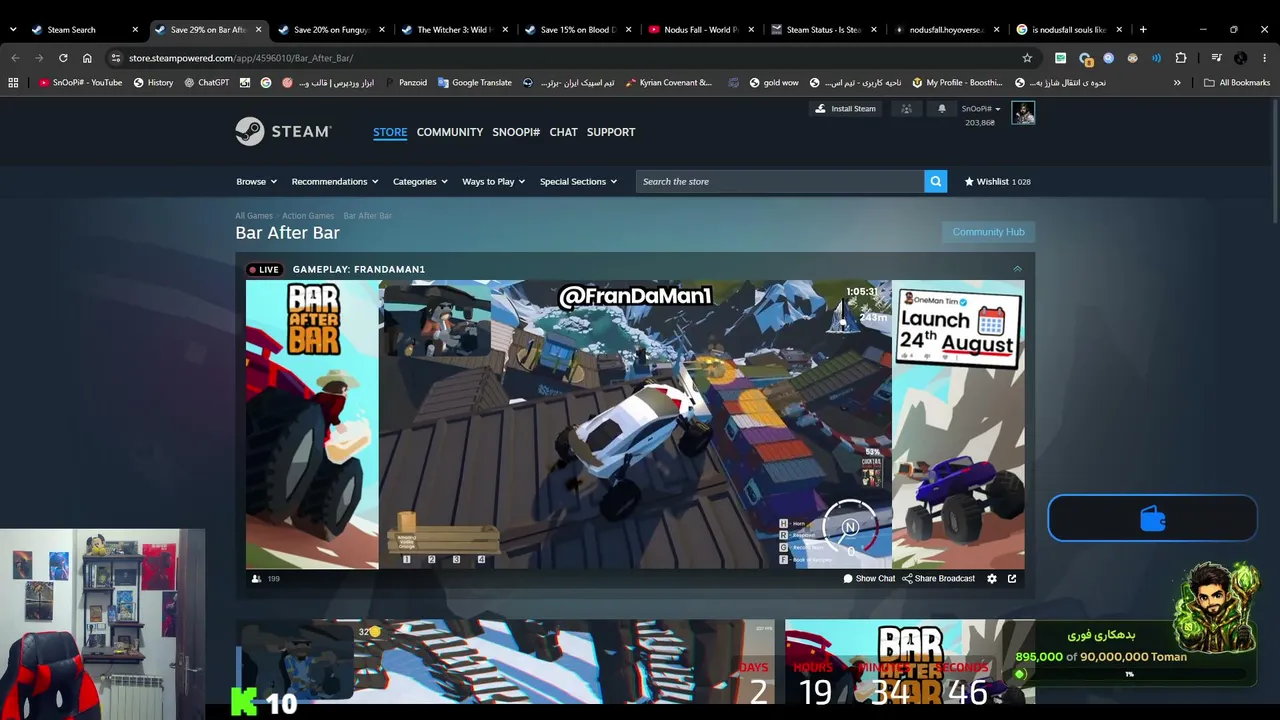Screen dimensions: 1280x720
Task: Open the CHAT menu item
Action: 563,132
